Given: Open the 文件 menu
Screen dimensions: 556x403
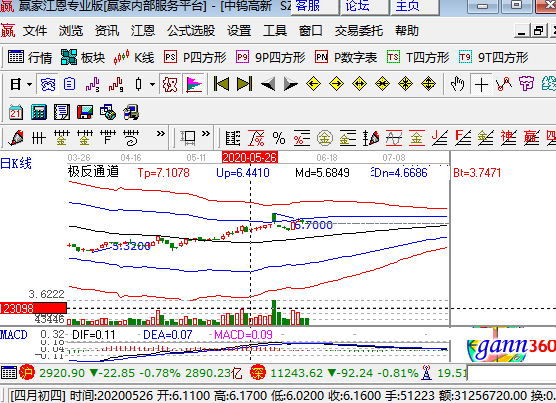Looking at the screenshot, I should coord(35,31).
